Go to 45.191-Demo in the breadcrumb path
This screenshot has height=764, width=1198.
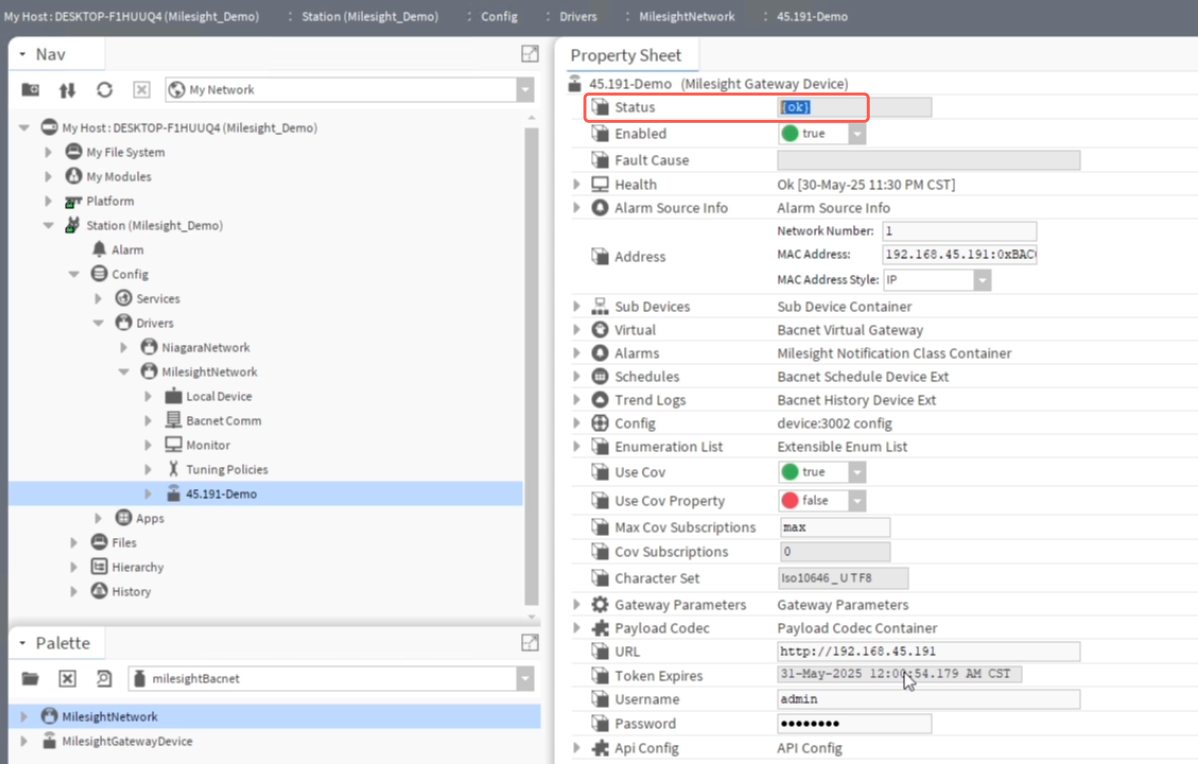click(812, 16)
